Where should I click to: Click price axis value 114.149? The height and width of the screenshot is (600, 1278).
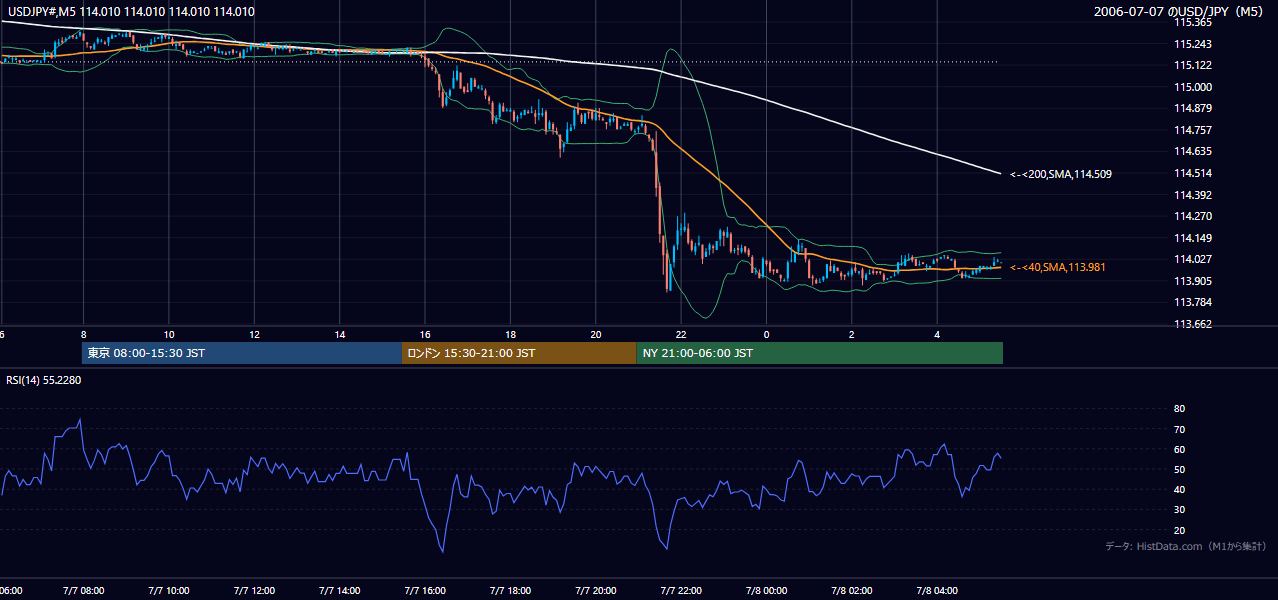[1193, 238]
